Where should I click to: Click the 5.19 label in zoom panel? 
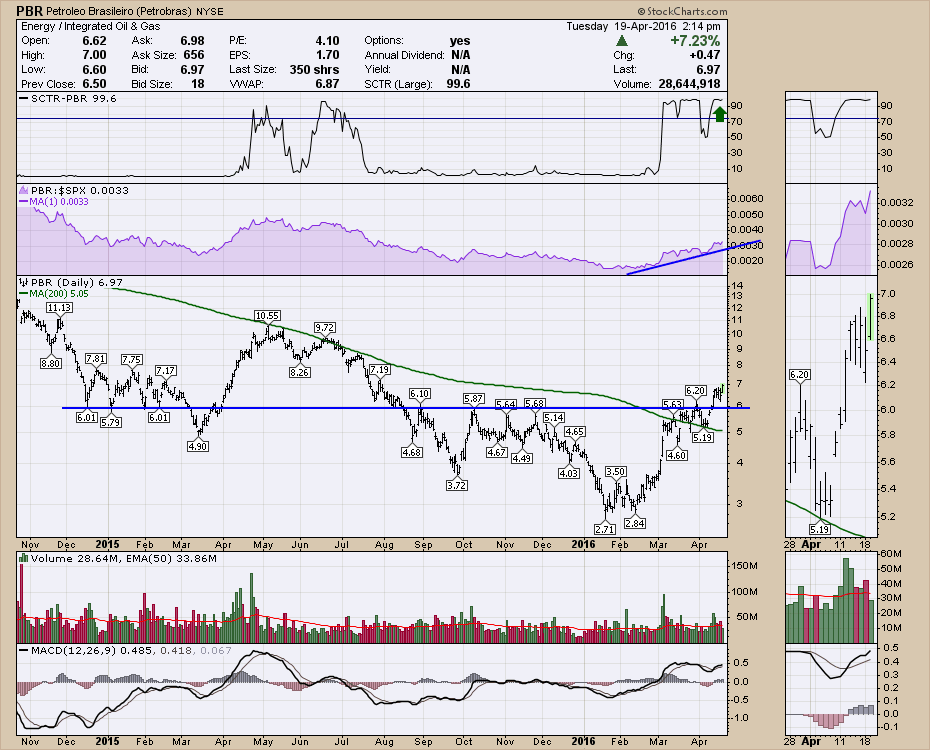[x=823, y=528]
